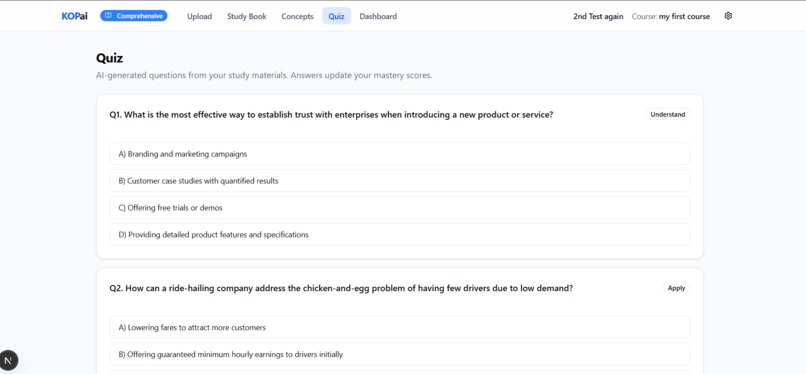
Task: Switch to the Concepts tab
Action: click(x=297, y=16)
